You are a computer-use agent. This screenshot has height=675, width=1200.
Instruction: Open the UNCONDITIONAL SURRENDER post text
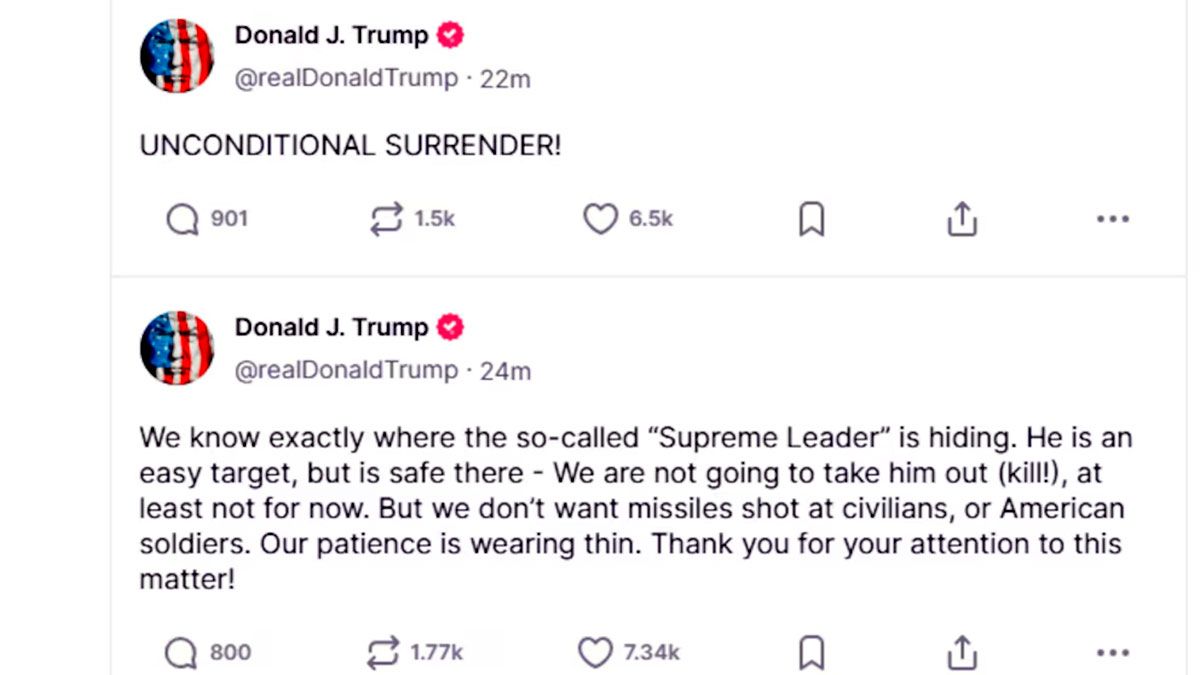click(350, 145)
